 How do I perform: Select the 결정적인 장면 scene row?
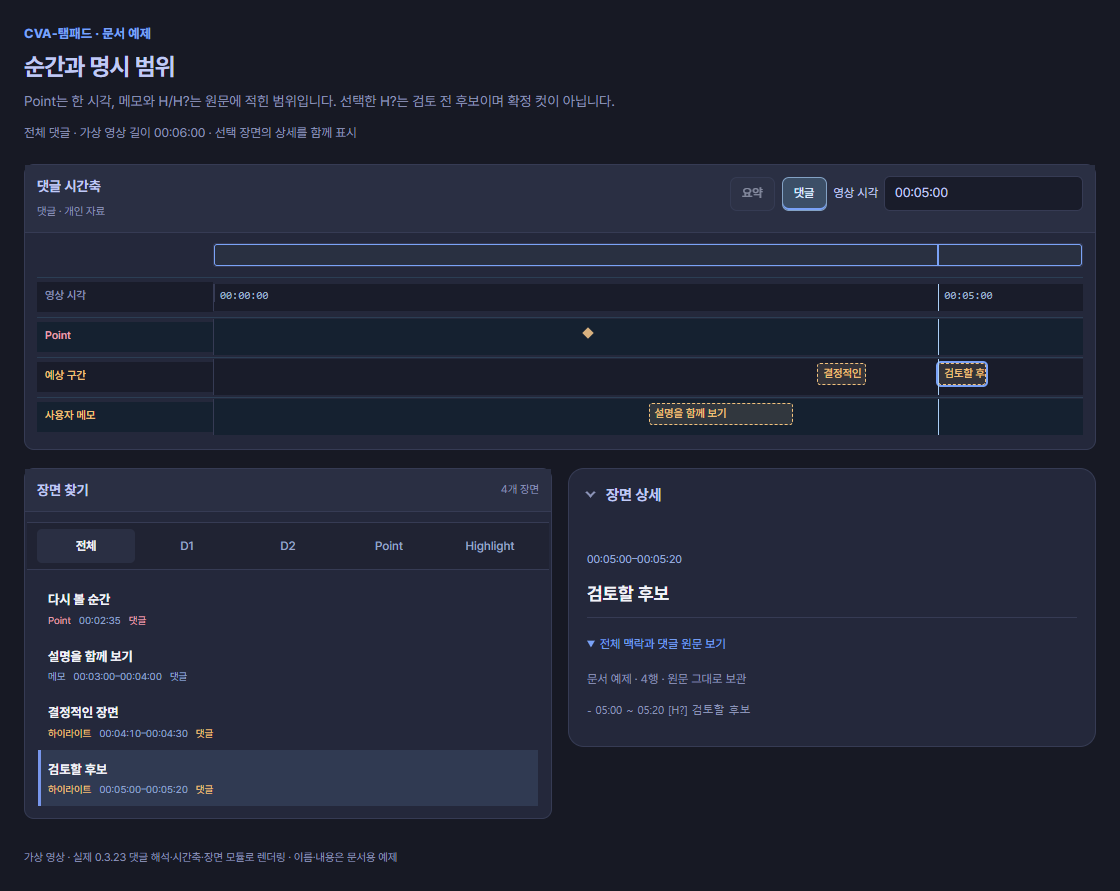288,722
